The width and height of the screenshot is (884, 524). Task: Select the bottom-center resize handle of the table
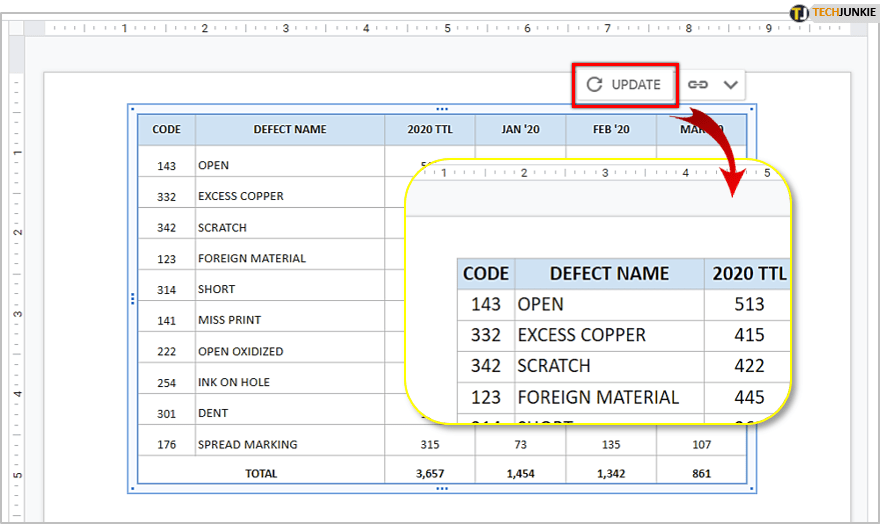(x=442, y=489)
